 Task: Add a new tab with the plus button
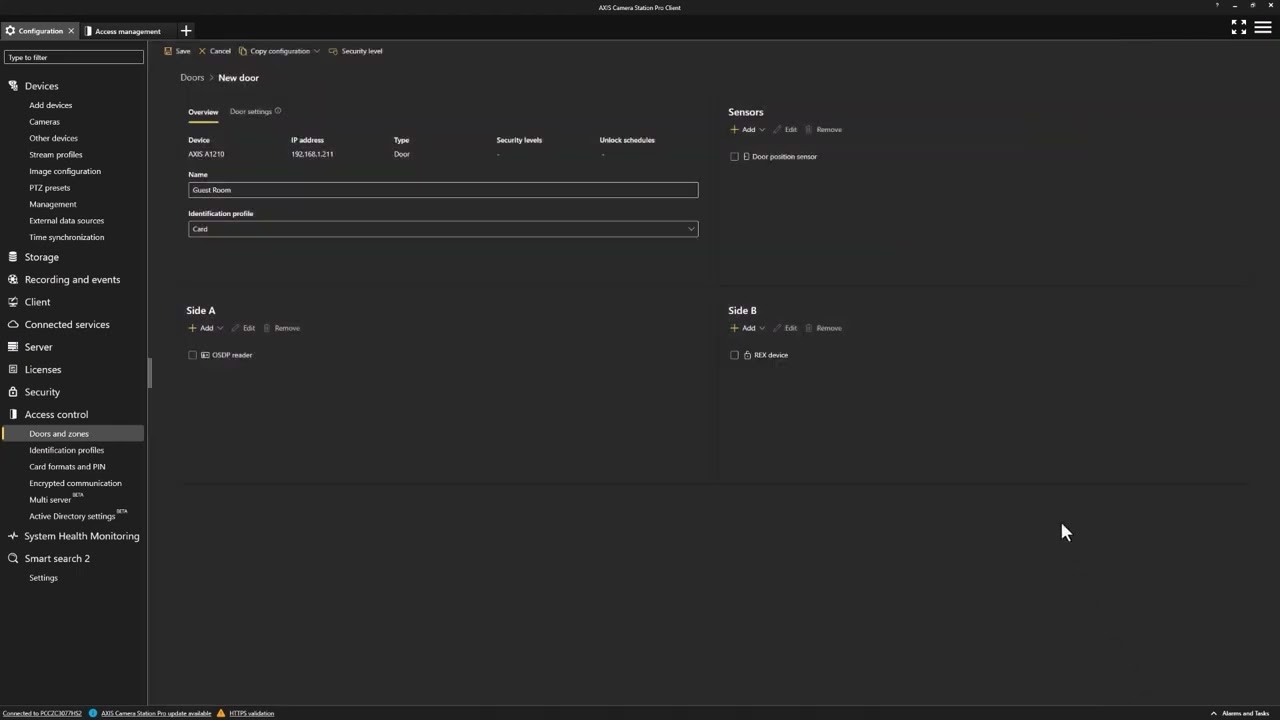tap(186, 31)
